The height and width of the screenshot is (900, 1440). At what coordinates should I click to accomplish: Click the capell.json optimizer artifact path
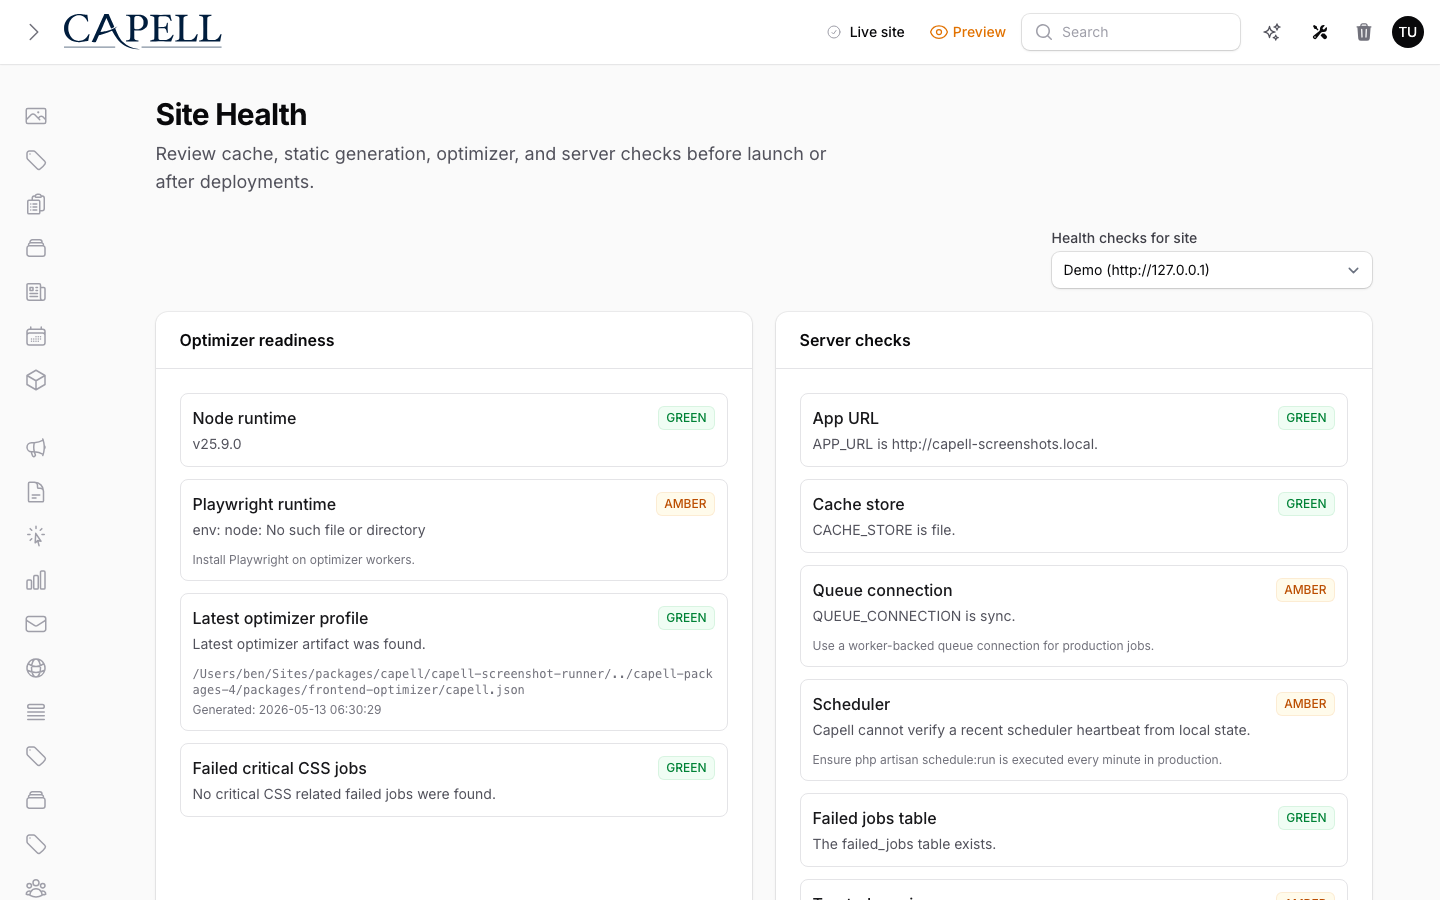[x=453, y=682]
